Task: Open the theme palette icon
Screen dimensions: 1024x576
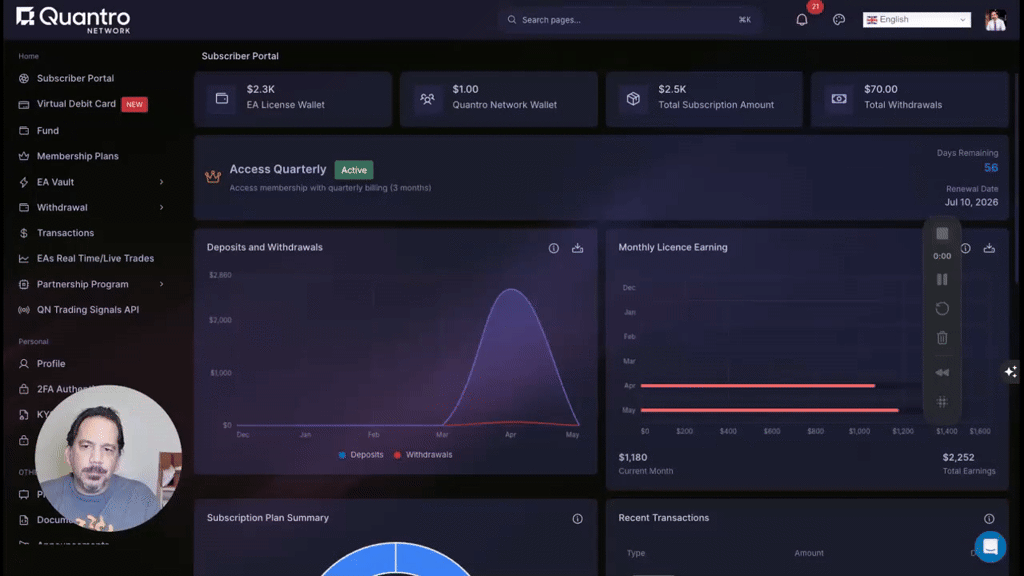Action: [x=839, y=20]
